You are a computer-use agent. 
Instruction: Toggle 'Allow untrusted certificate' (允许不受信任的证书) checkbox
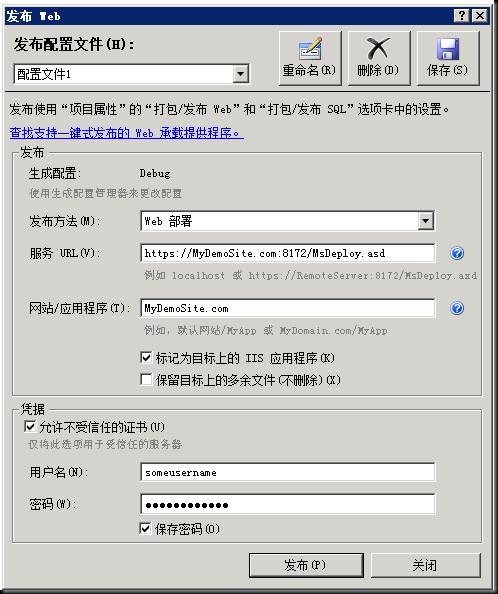click(30, 427)
